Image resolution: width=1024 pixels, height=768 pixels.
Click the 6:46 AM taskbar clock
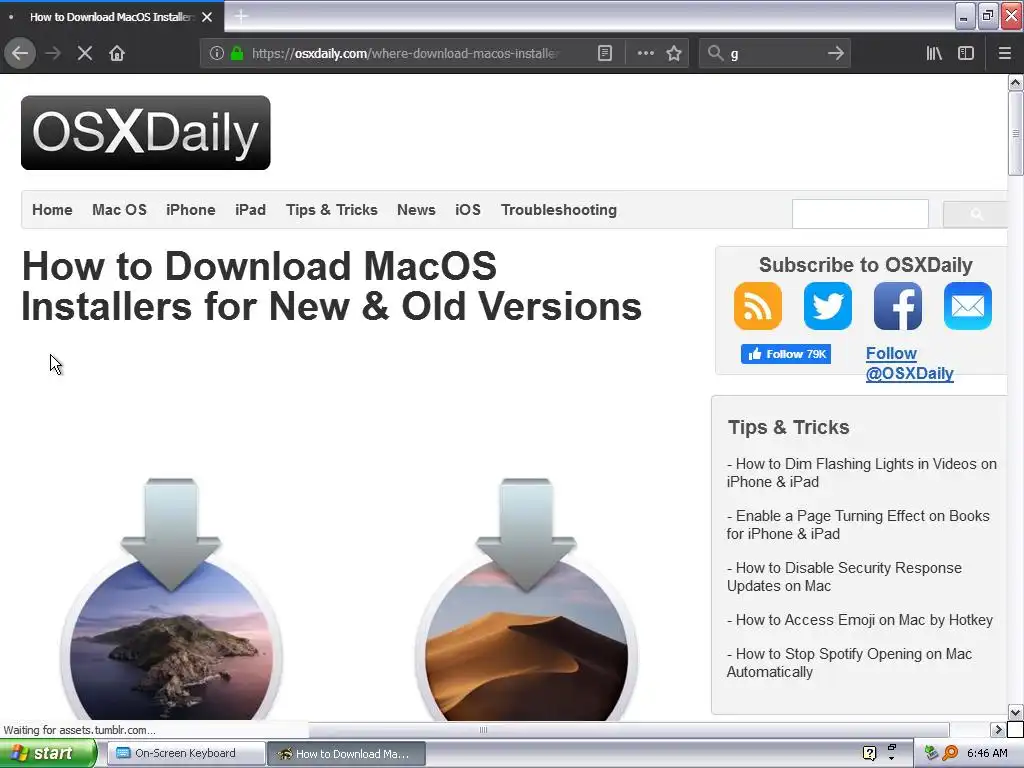987,754
